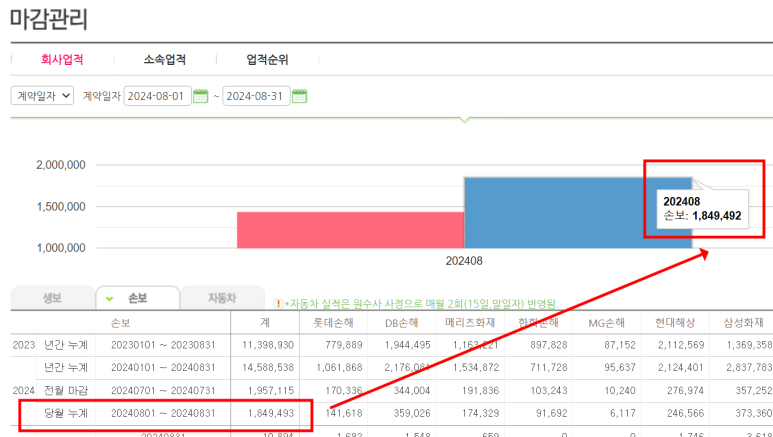Click the 779,889 롯데손해 cell

pos(344,345)
